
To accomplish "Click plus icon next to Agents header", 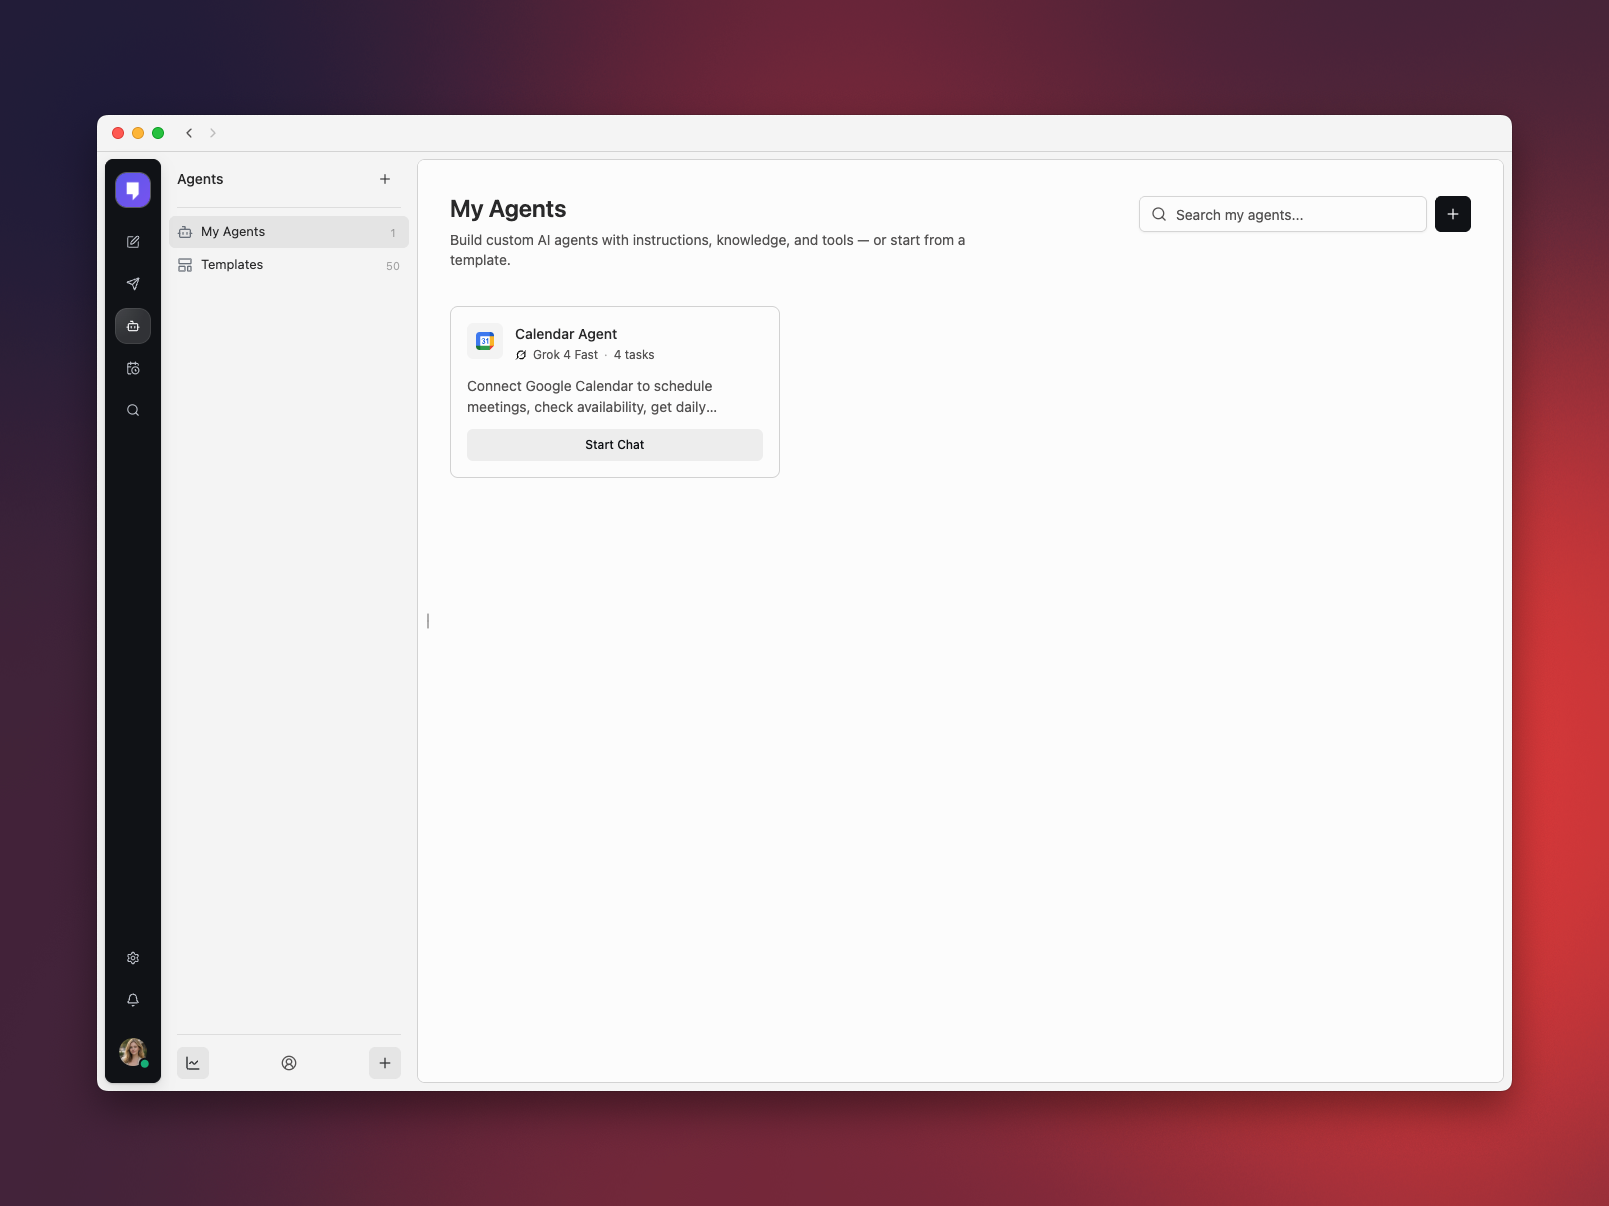I will click(x=385, y=179).
